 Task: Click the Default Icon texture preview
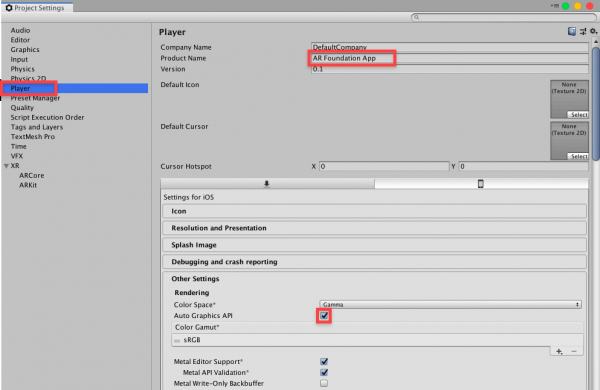[569, 99]
